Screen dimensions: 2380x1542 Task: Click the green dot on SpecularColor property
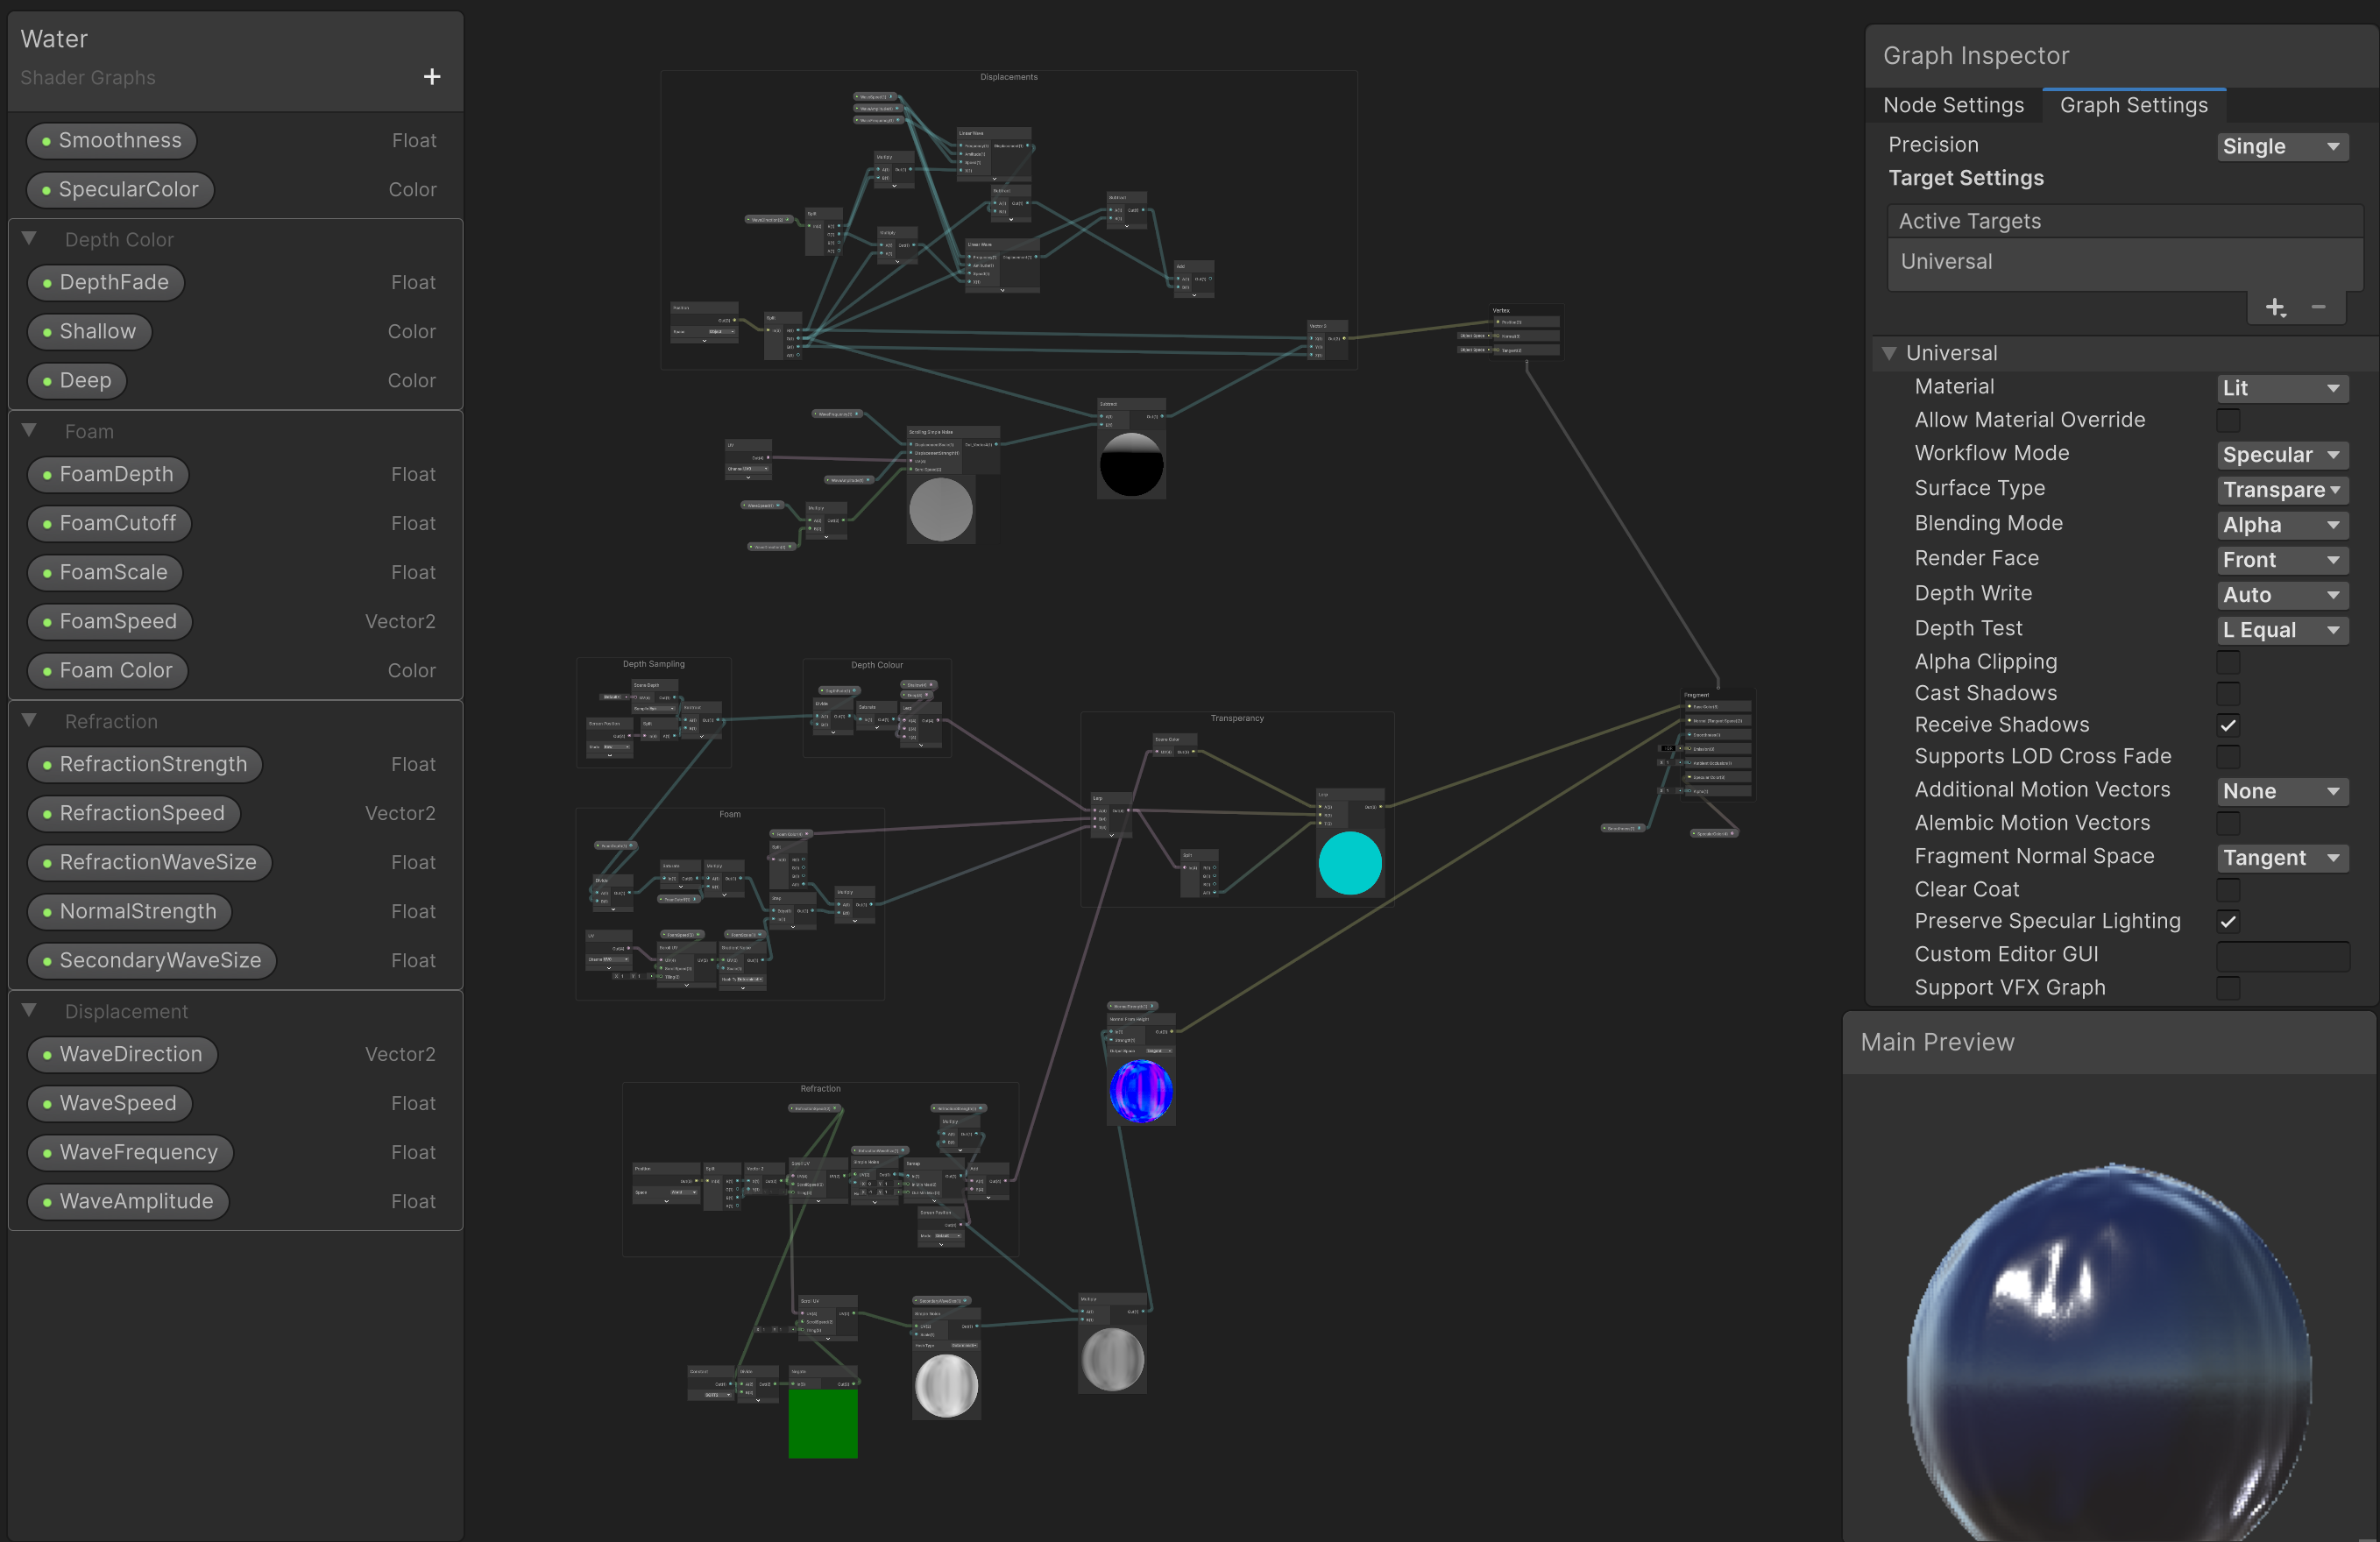(x=46, y=190)
